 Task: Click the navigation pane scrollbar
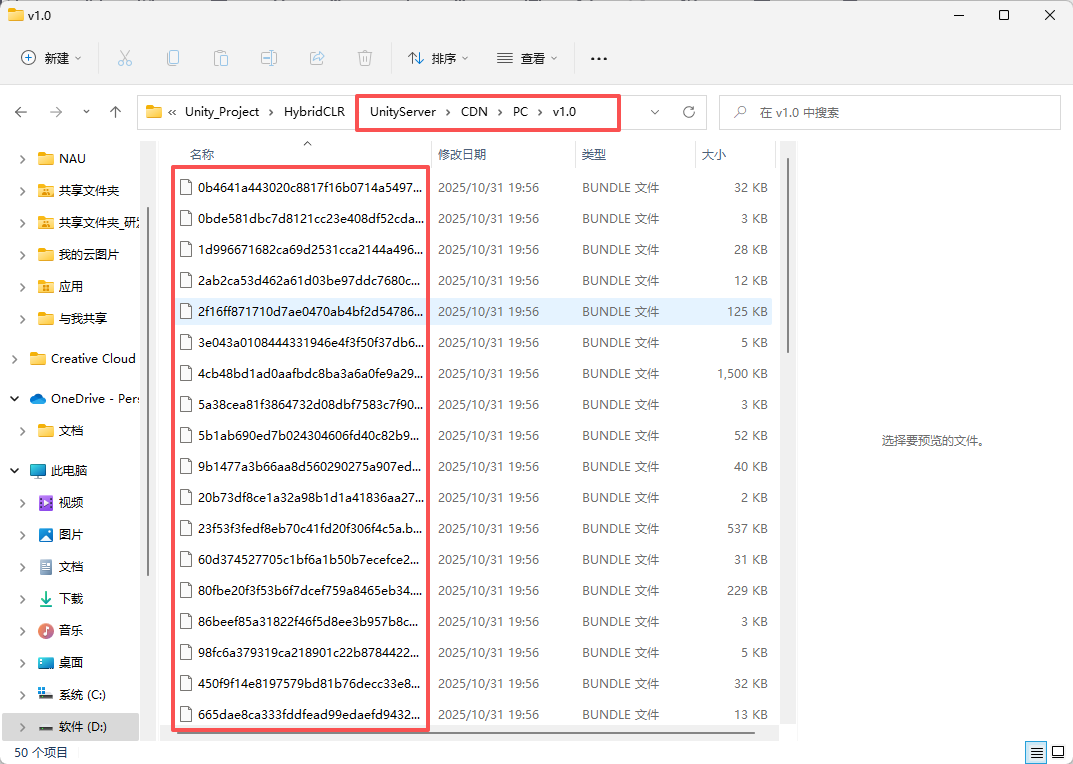pyautogui.click(x=148, y=390)
